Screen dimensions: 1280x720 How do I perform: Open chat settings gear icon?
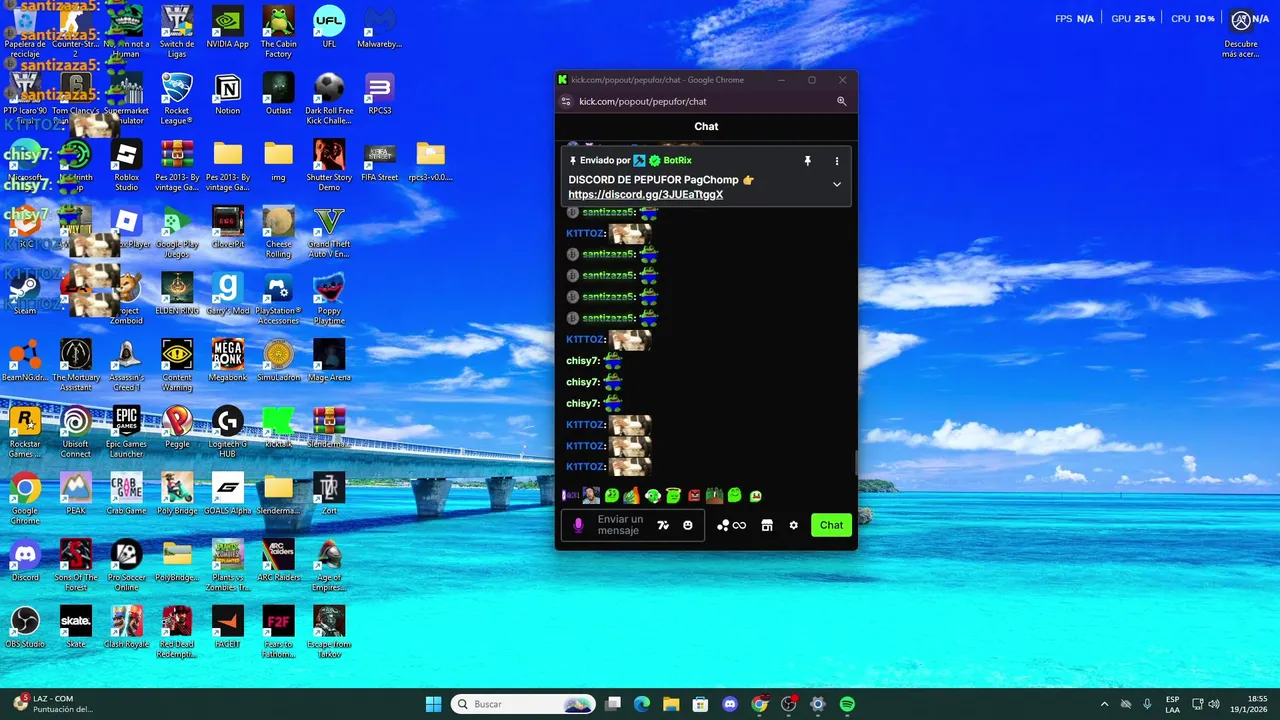coord(794,525)
